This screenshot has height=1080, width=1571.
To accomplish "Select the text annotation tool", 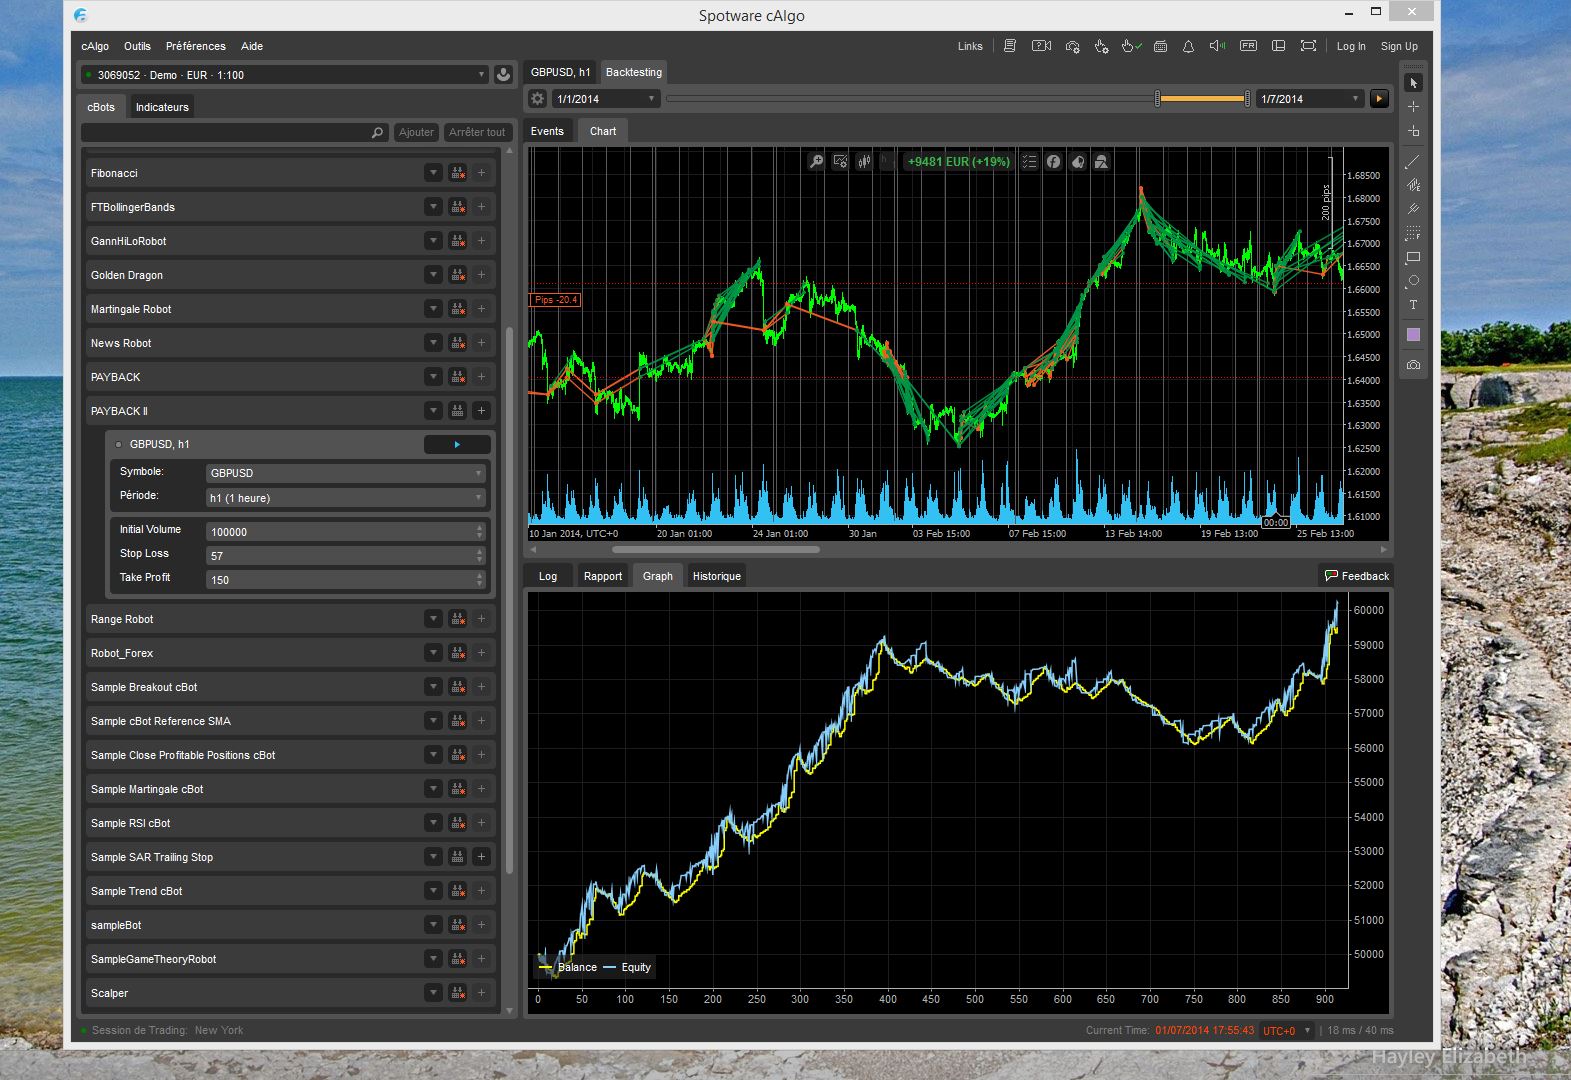I will 1413,305.
